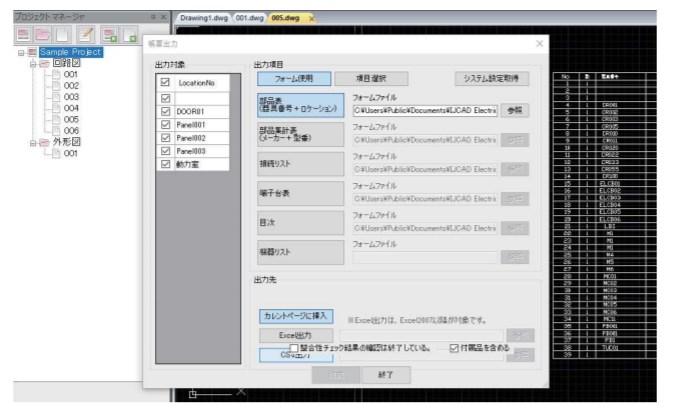673x415 pixels.
Task: Click the blank page icon in Project Manager toolbar
Action: 63,34
